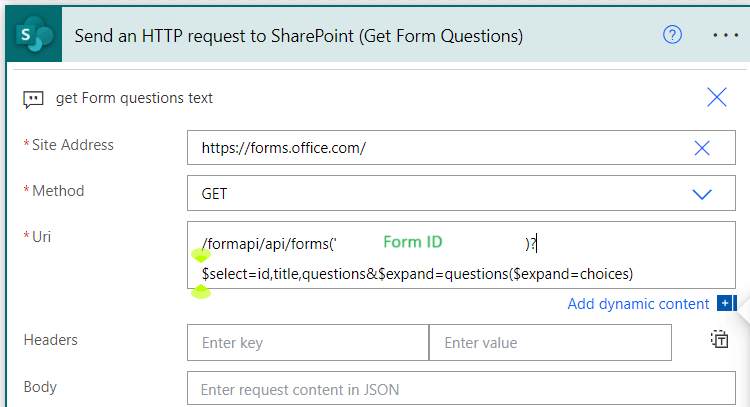Switch Headers to text mode icon
The width and height of the screenshot is (750, 407).
[x=719, y=340]
